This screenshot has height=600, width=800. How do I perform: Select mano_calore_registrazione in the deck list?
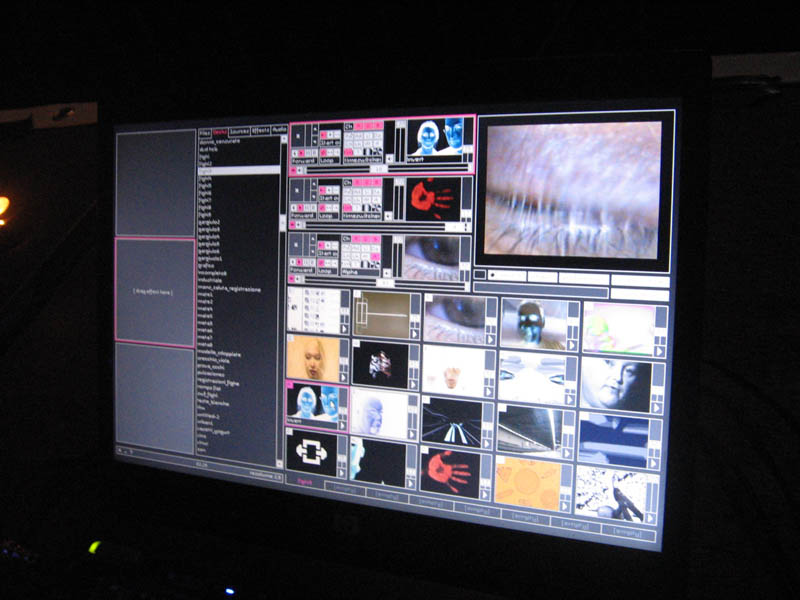[230, 289]
